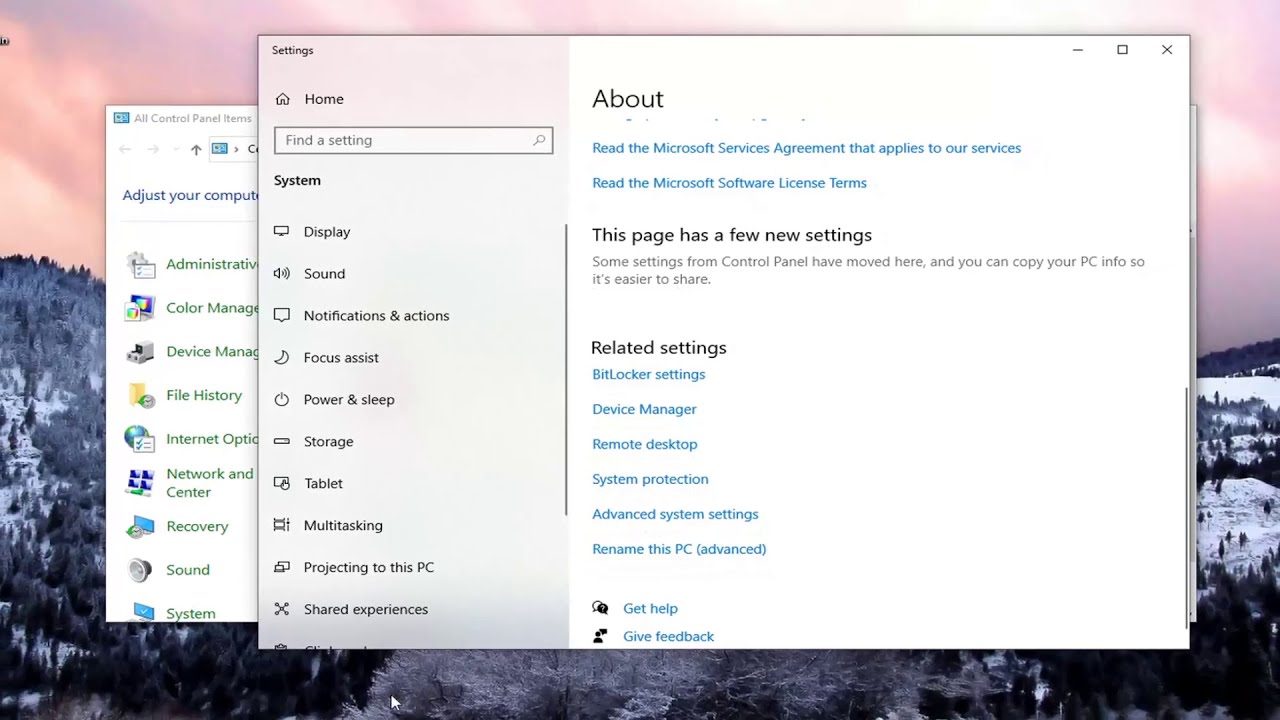
Task: Click the Give feedback link
Action: 668,636
